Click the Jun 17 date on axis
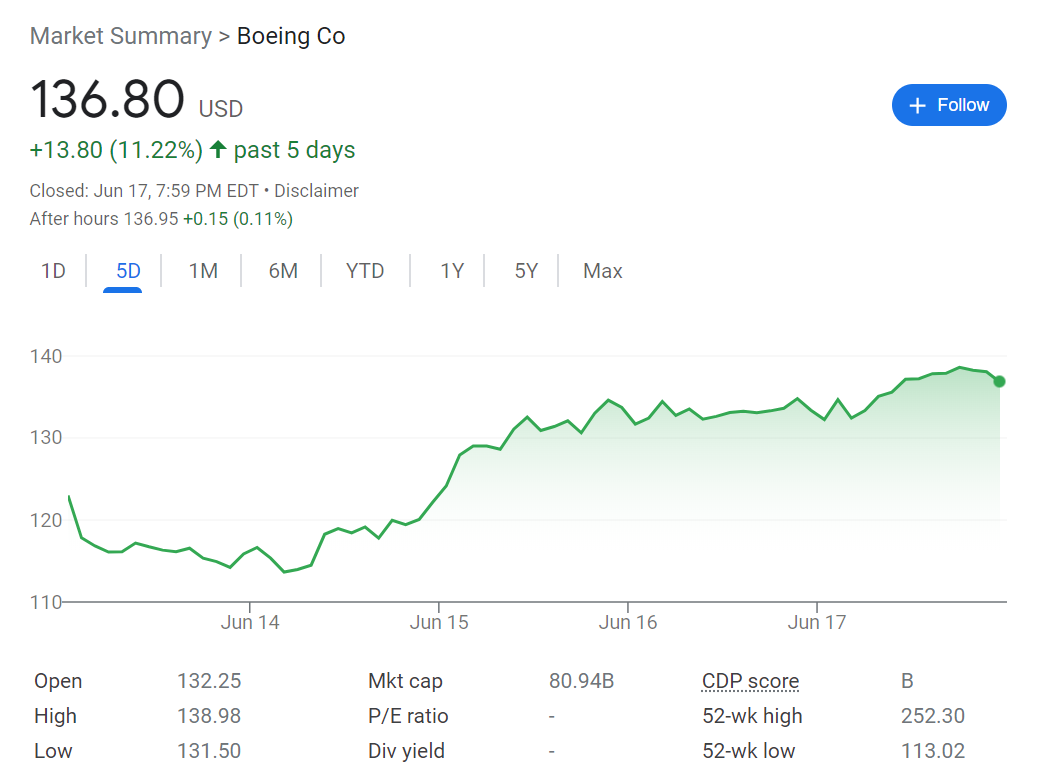Screen dimensions: 1042x772 (817, 622)
